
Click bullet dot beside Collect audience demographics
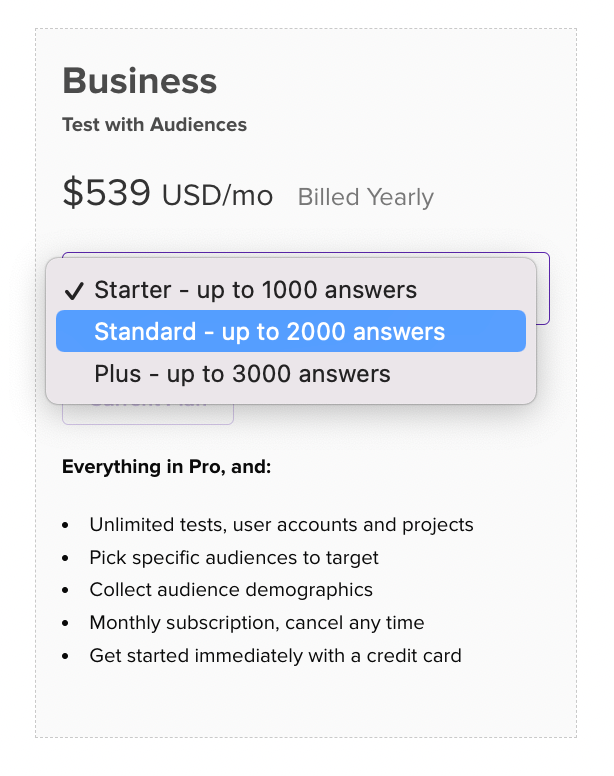pos(65,591)
